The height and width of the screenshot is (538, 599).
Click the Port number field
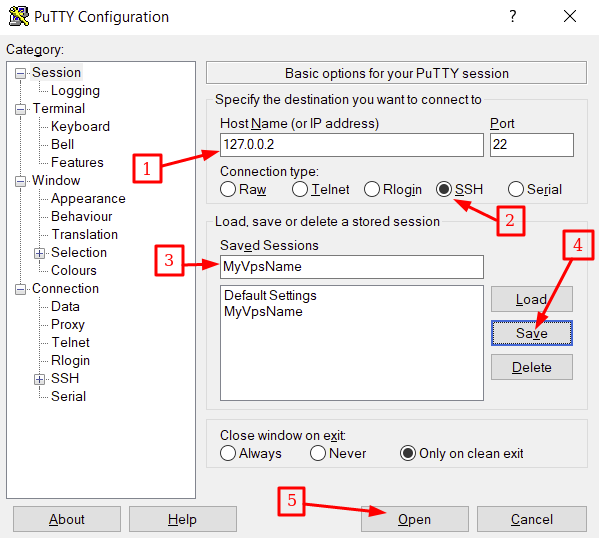532,145
